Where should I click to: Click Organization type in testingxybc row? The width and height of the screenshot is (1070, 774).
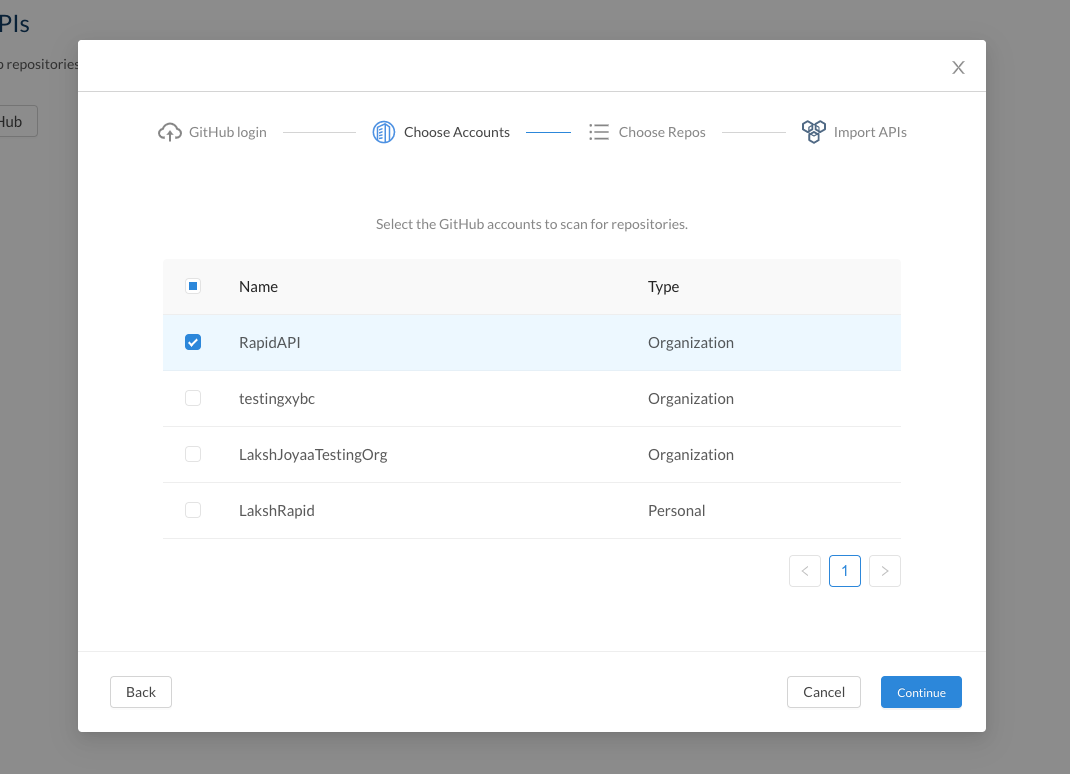click(x=691, y=399)
